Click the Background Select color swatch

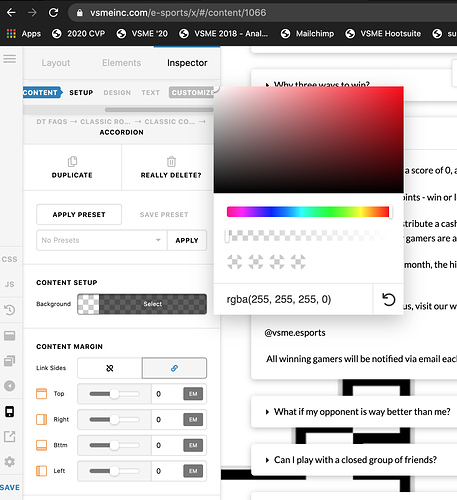(x=142, y=304)
